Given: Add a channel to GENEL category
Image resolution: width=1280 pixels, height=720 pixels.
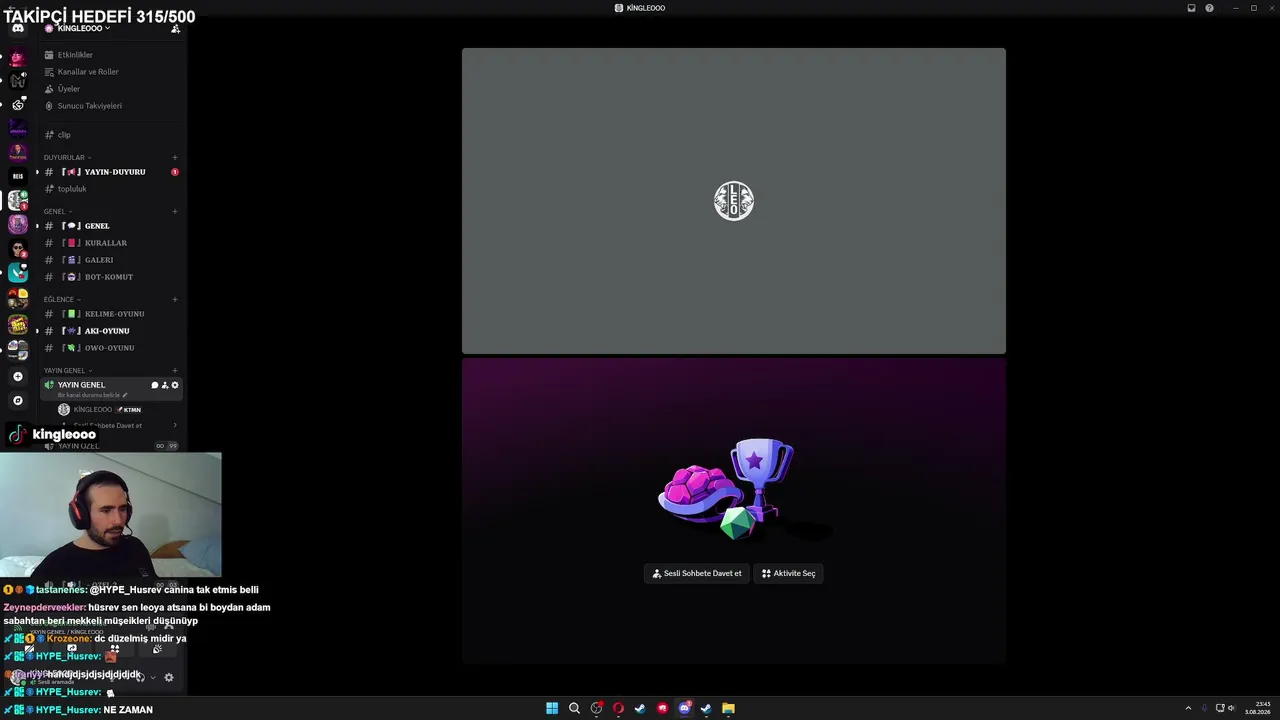Looking at the screenshot, I should point(175,211).
